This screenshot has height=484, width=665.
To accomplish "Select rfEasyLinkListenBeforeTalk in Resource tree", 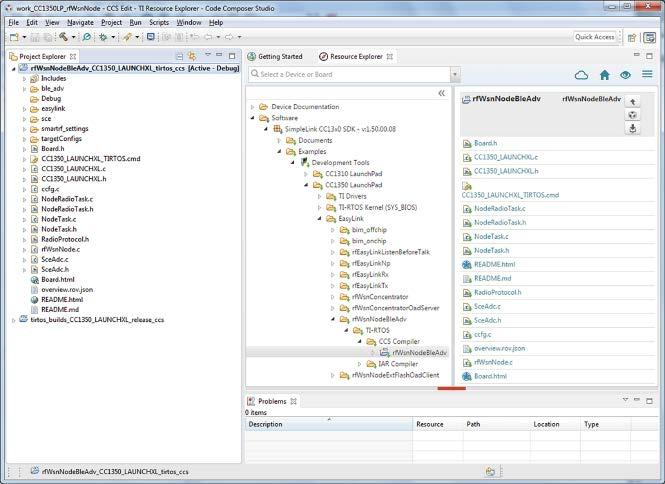I will coord(391,252).
